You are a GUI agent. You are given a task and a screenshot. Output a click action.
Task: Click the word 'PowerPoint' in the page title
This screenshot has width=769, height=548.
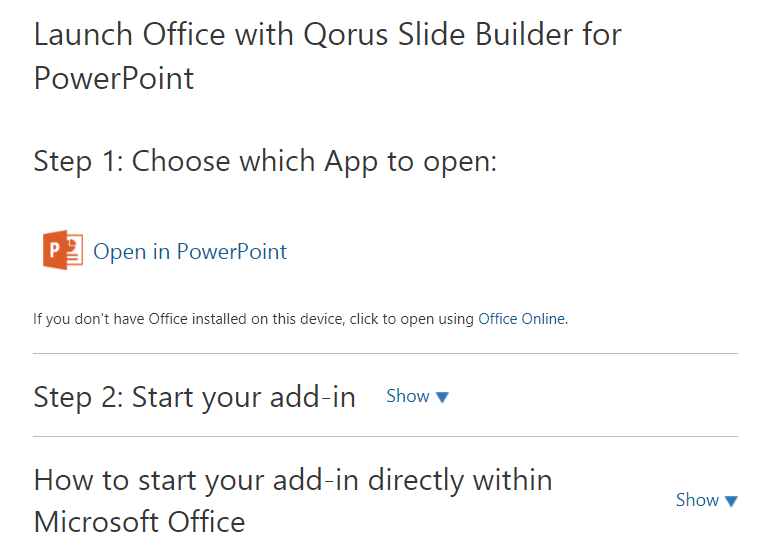(114, 78)
